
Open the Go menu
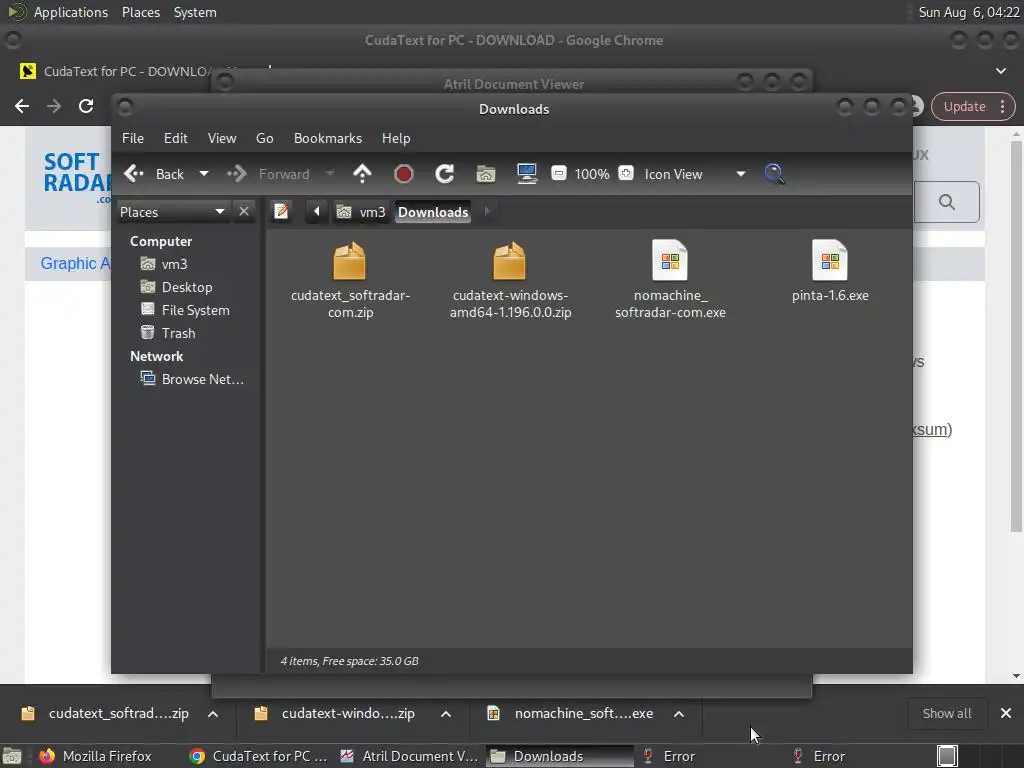[264, 138]
